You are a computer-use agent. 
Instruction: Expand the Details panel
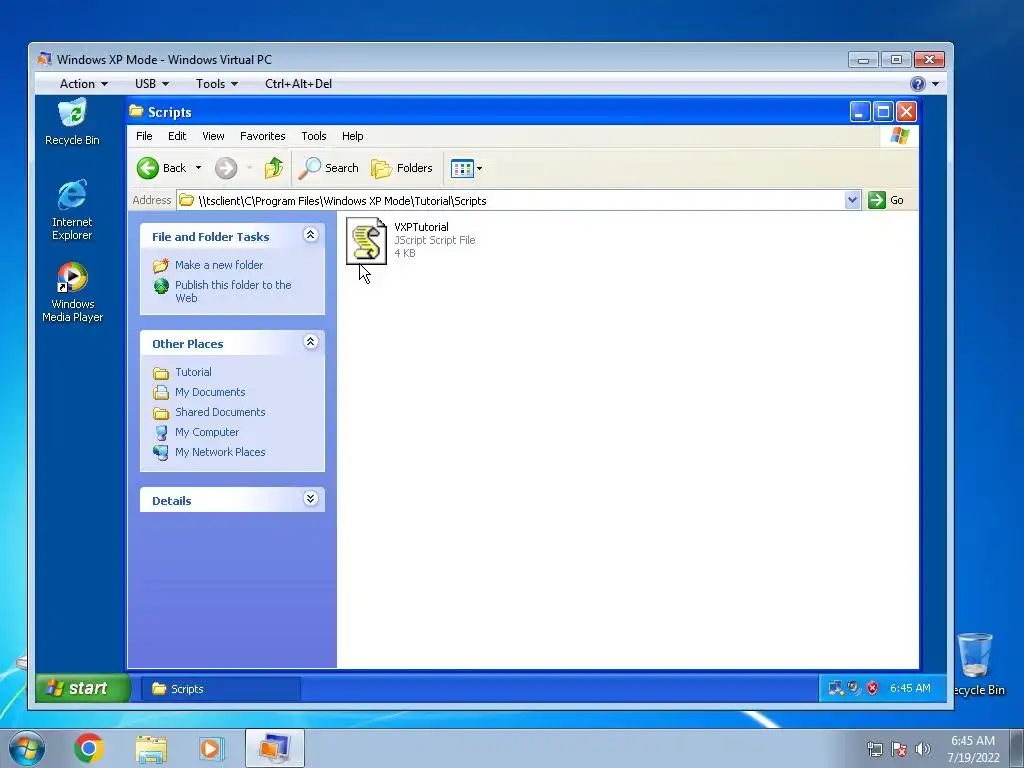(311, 499)
